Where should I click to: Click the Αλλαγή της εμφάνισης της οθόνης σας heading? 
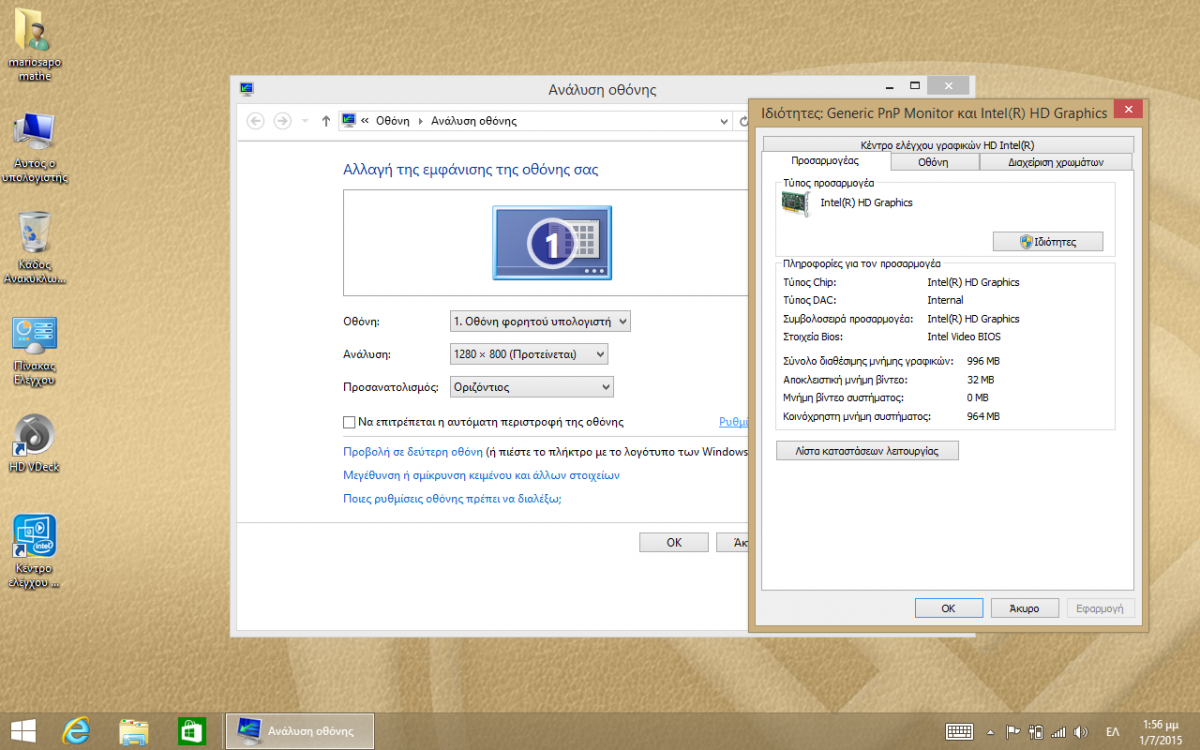[471, 170]
